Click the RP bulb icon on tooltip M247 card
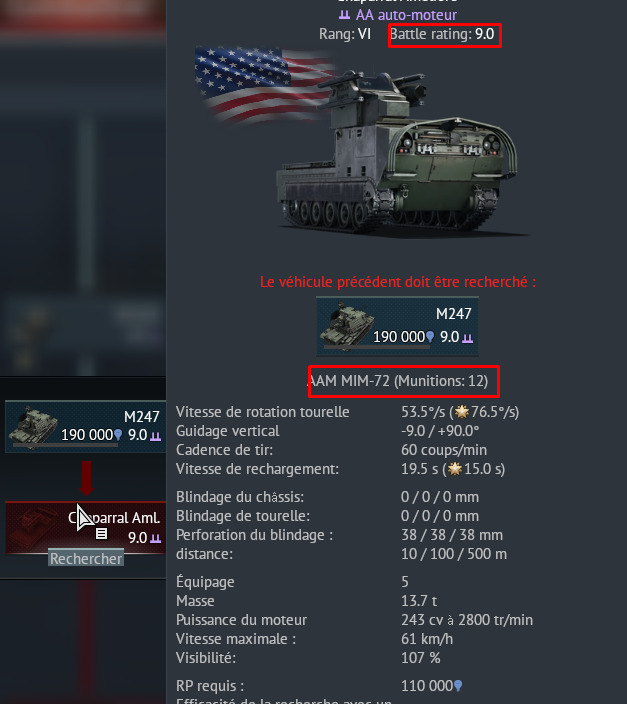627x704 pixels. 430,337
